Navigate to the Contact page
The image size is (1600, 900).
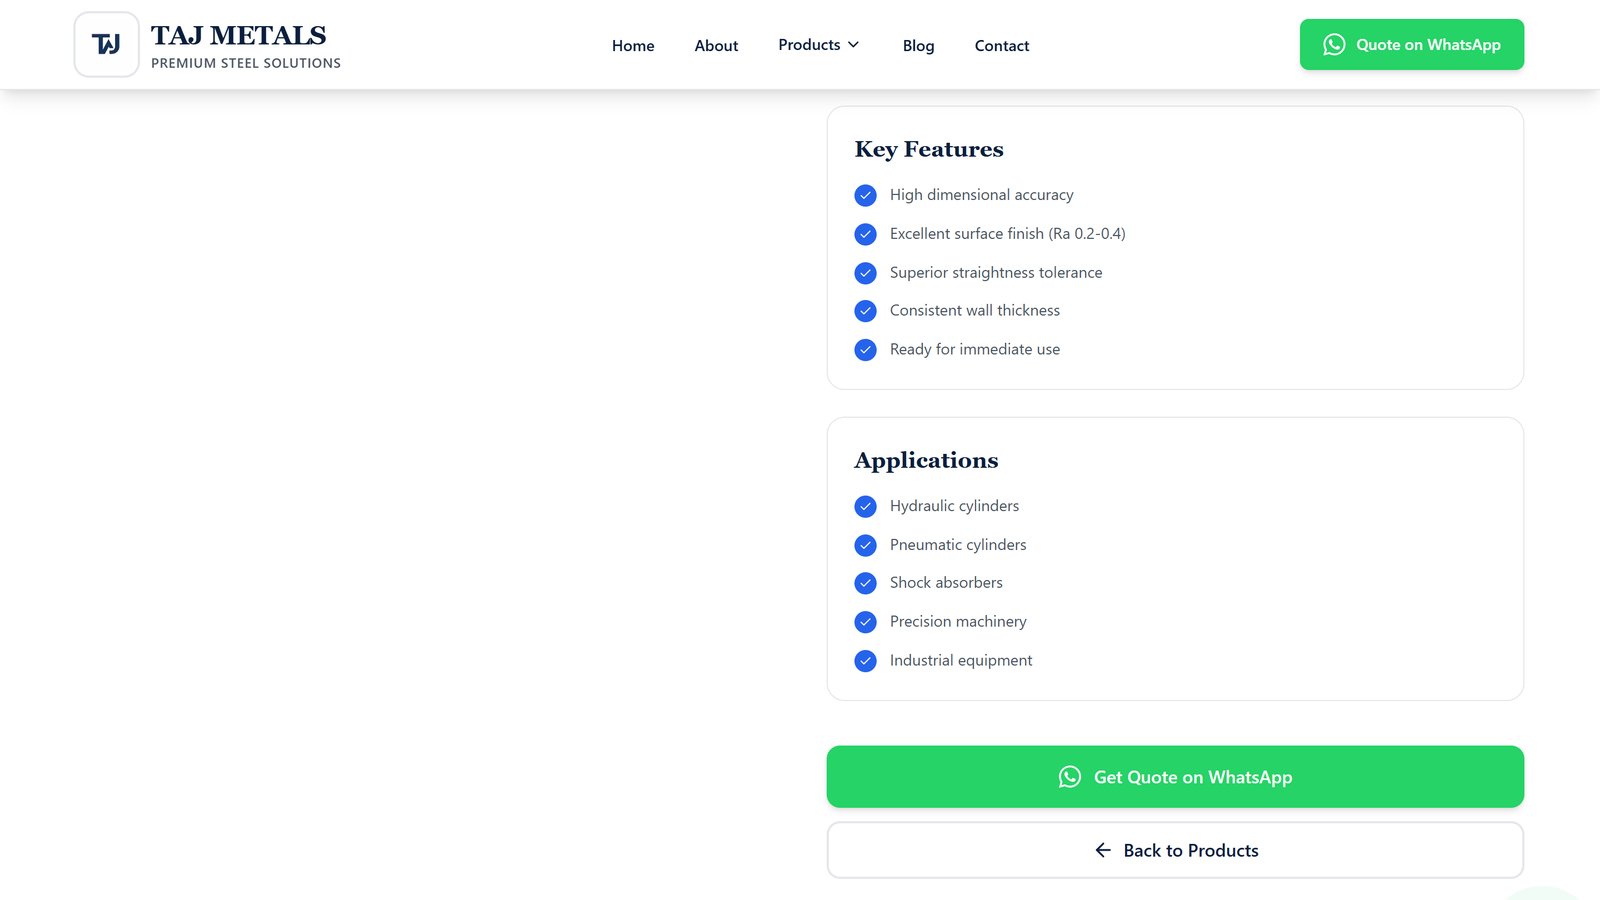coord(1002,45)
